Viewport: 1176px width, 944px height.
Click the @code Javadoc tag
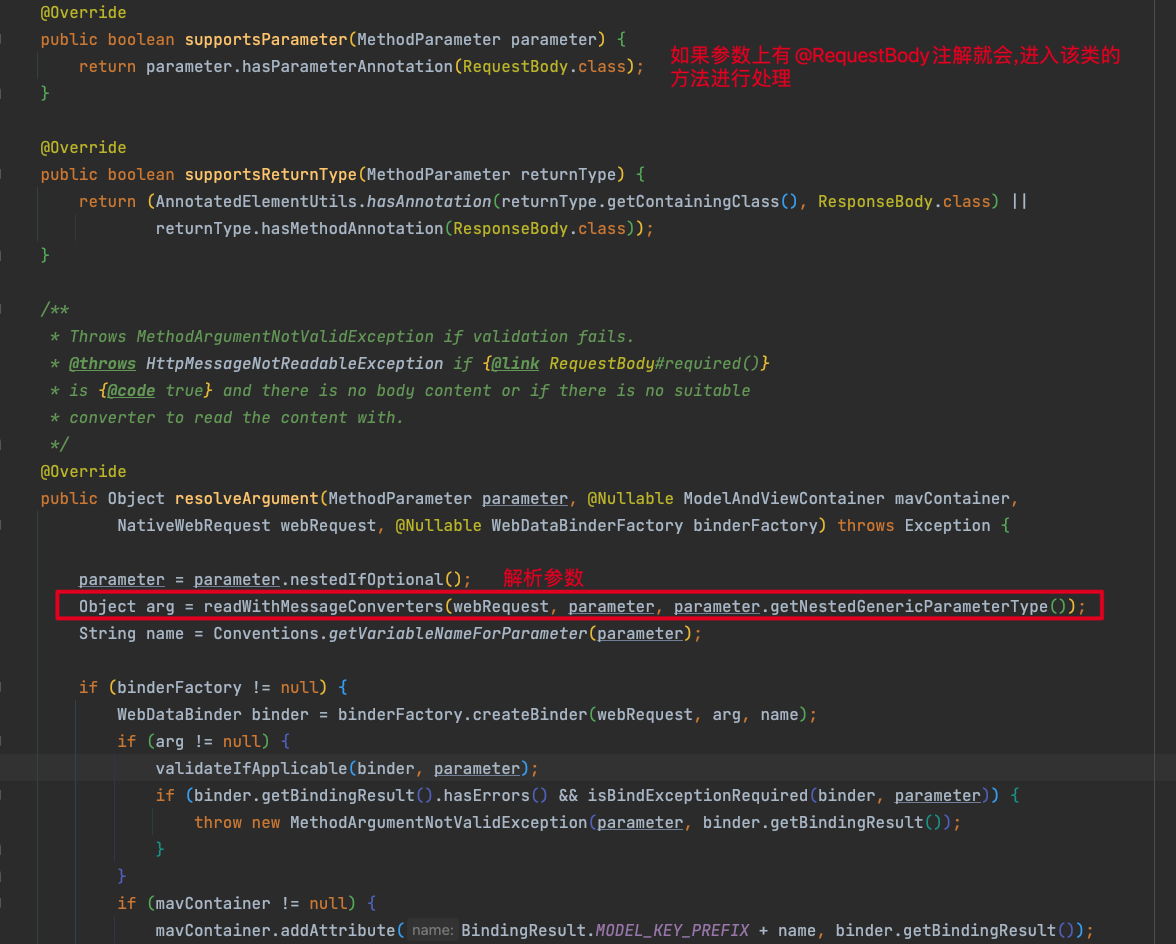131,391
